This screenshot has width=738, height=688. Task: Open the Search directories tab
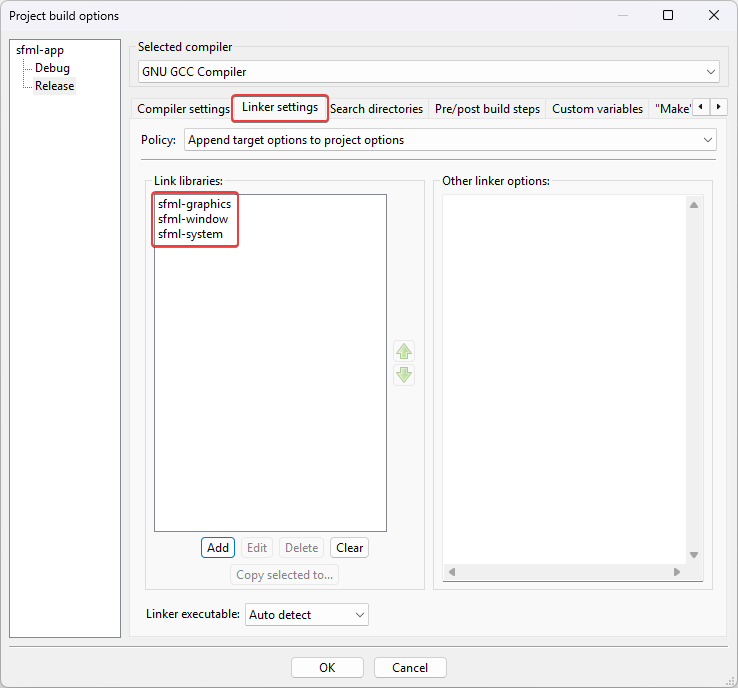pos(376,109)
